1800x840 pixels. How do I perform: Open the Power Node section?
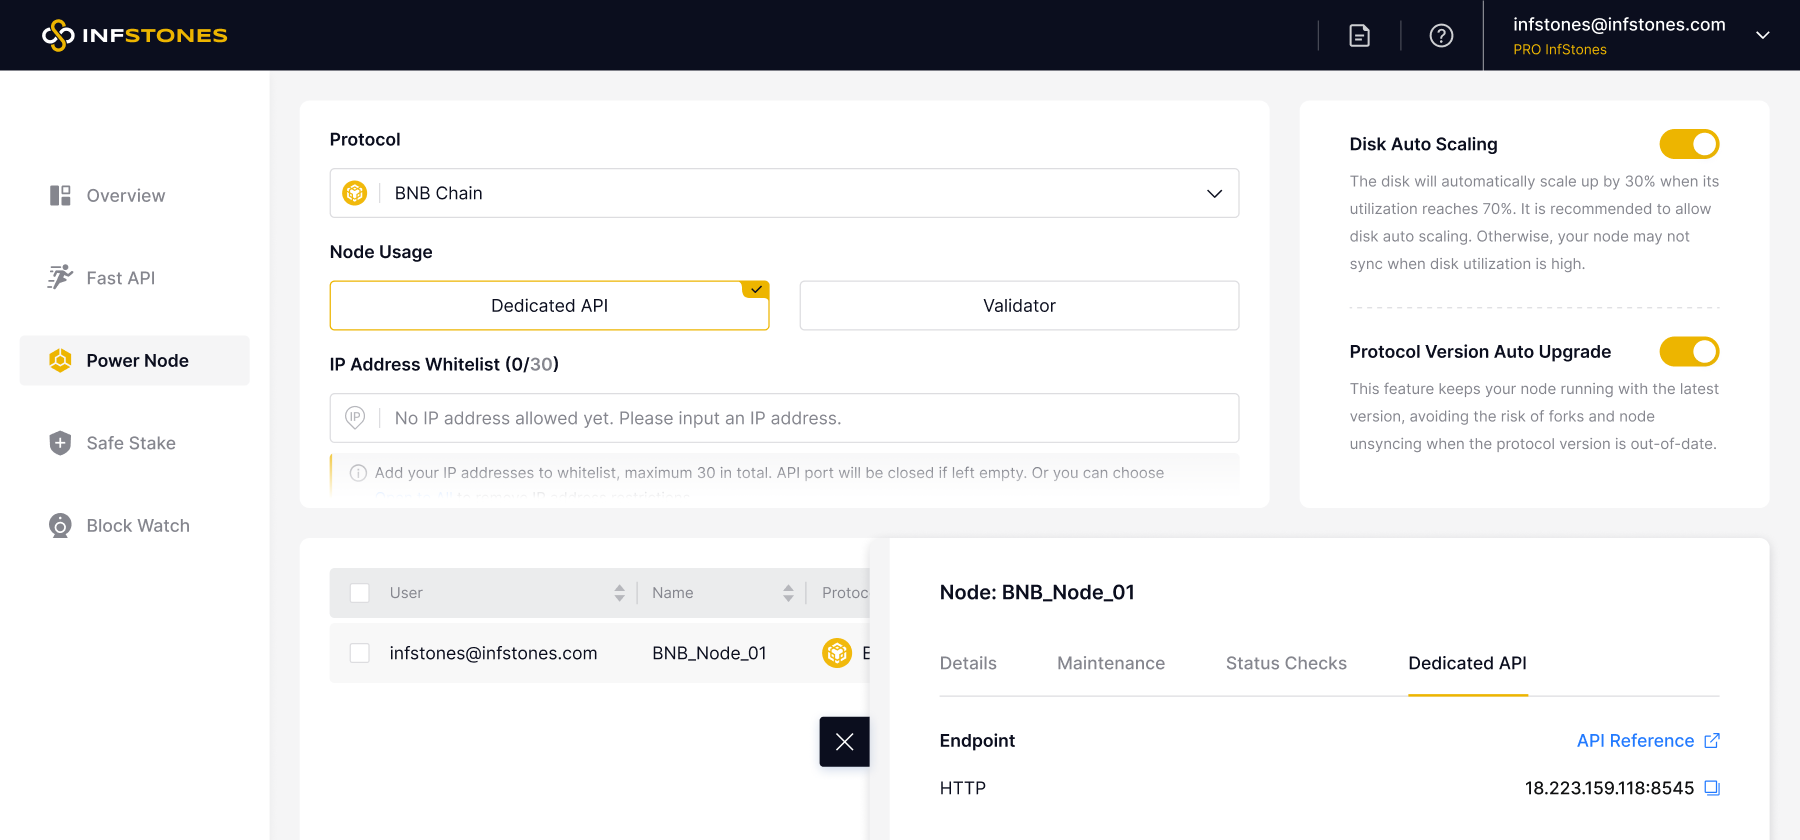click(x=135, y=360)
